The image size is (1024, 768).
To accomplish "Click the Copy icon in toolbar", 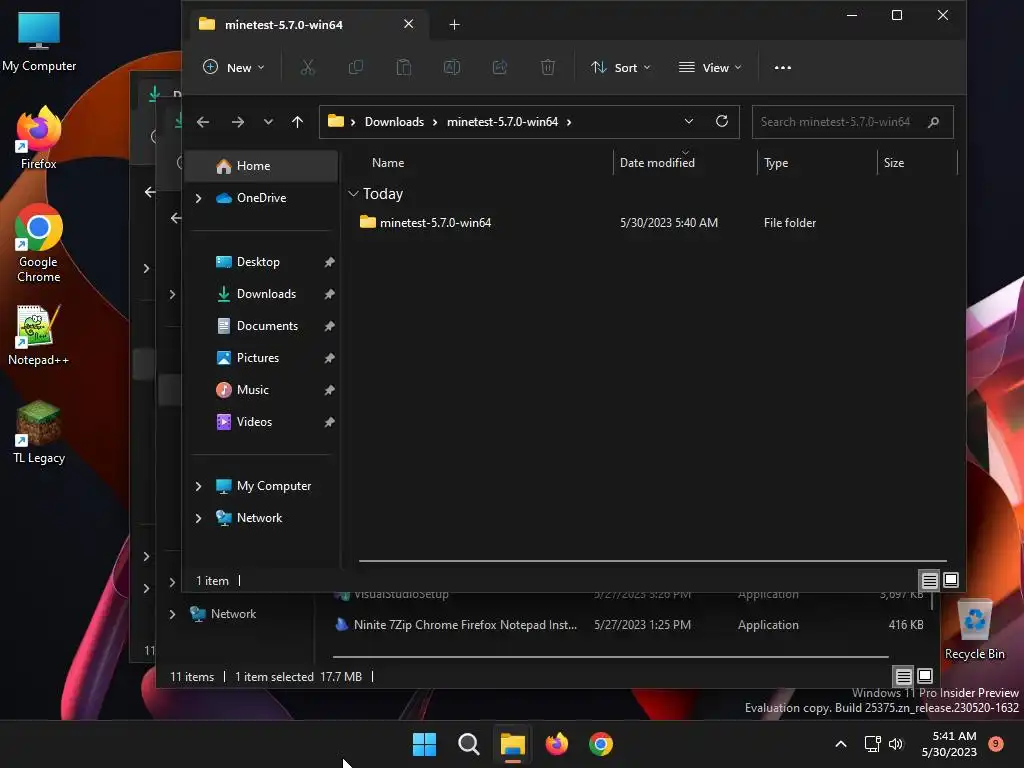I will click(x=356, y=67).
